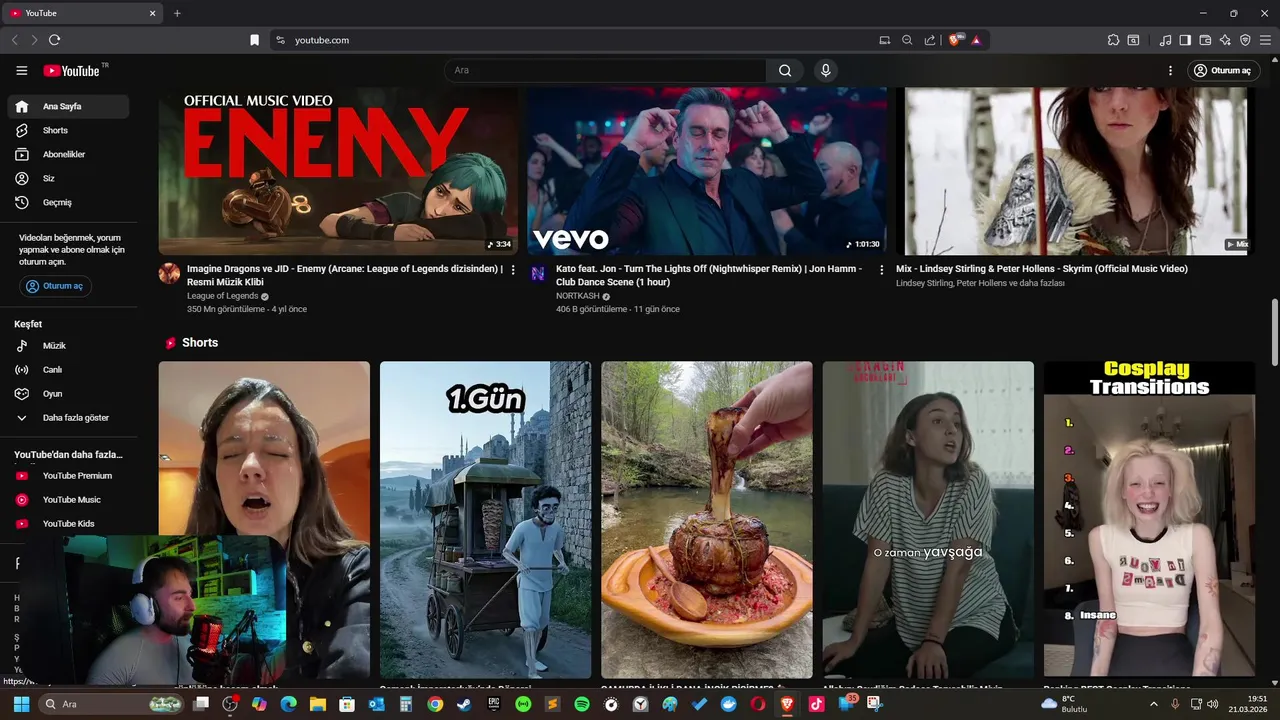This screenshot has height=720, width=1280.
Task: Click the youtube.com address bar
Action: point(575,40)
